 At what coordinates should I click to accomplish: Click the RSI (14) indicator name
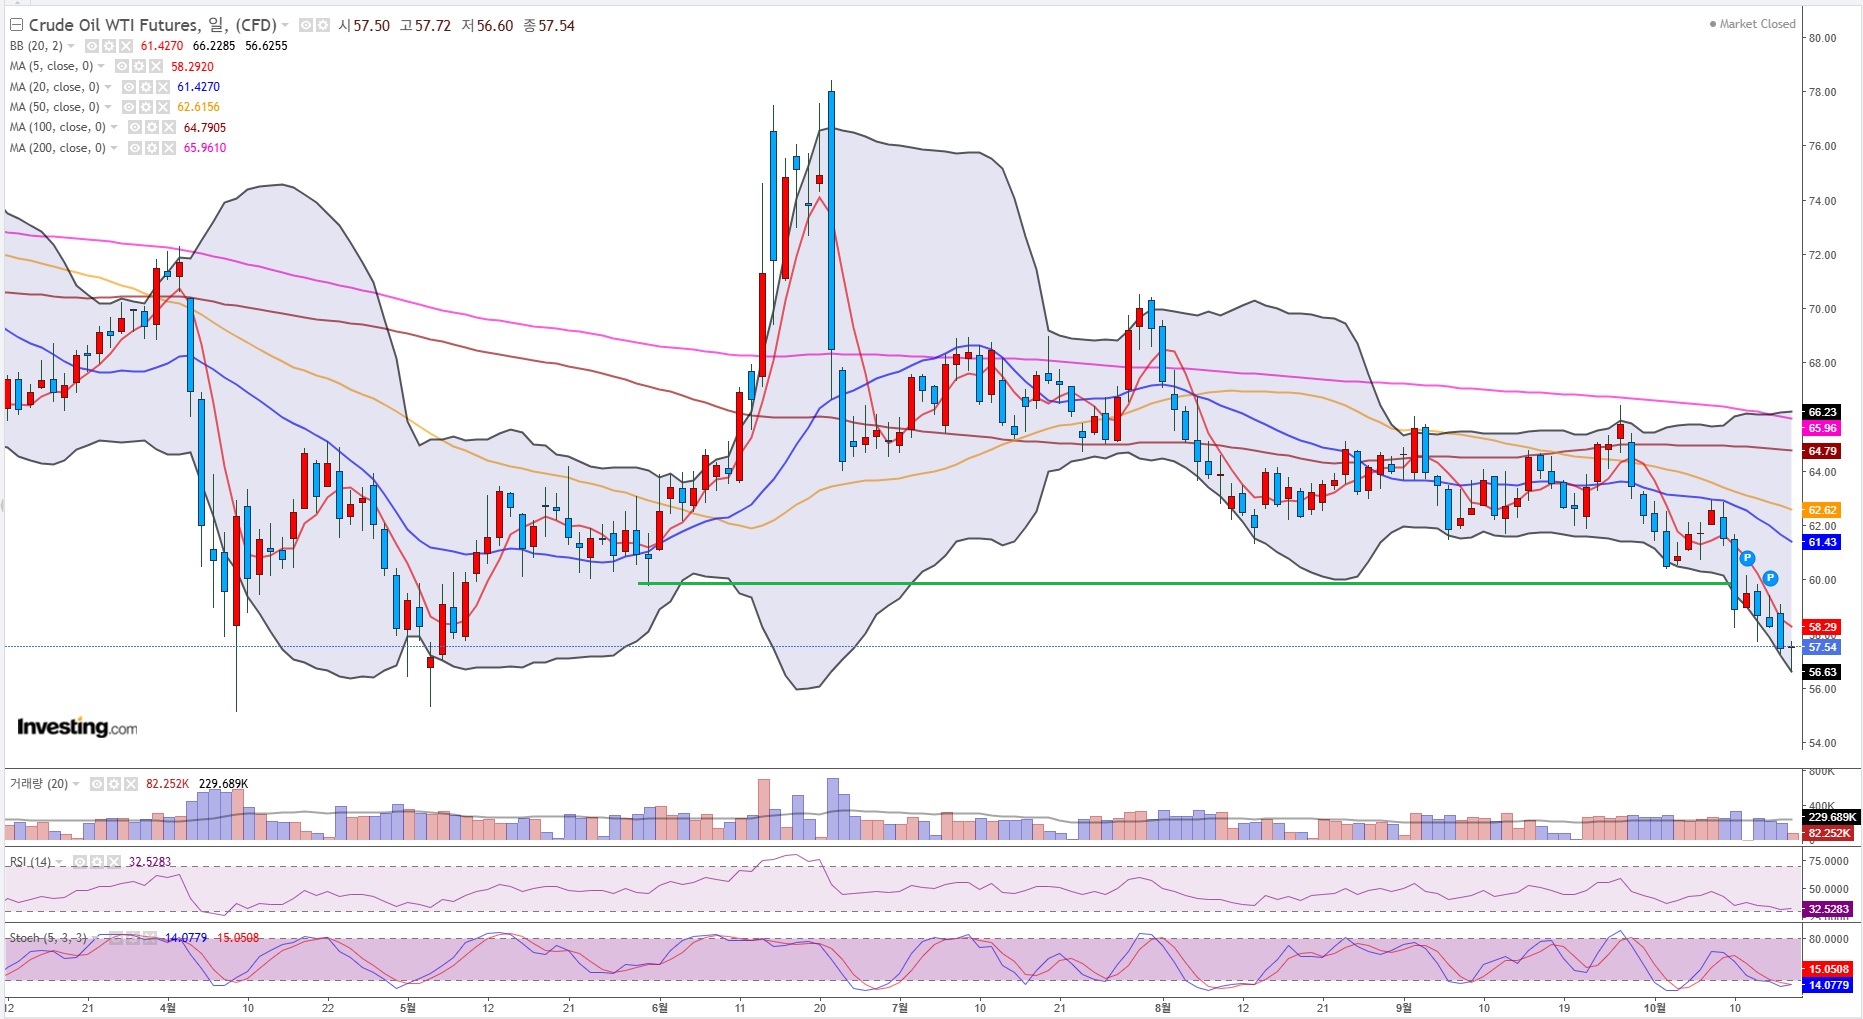[30, 862]
